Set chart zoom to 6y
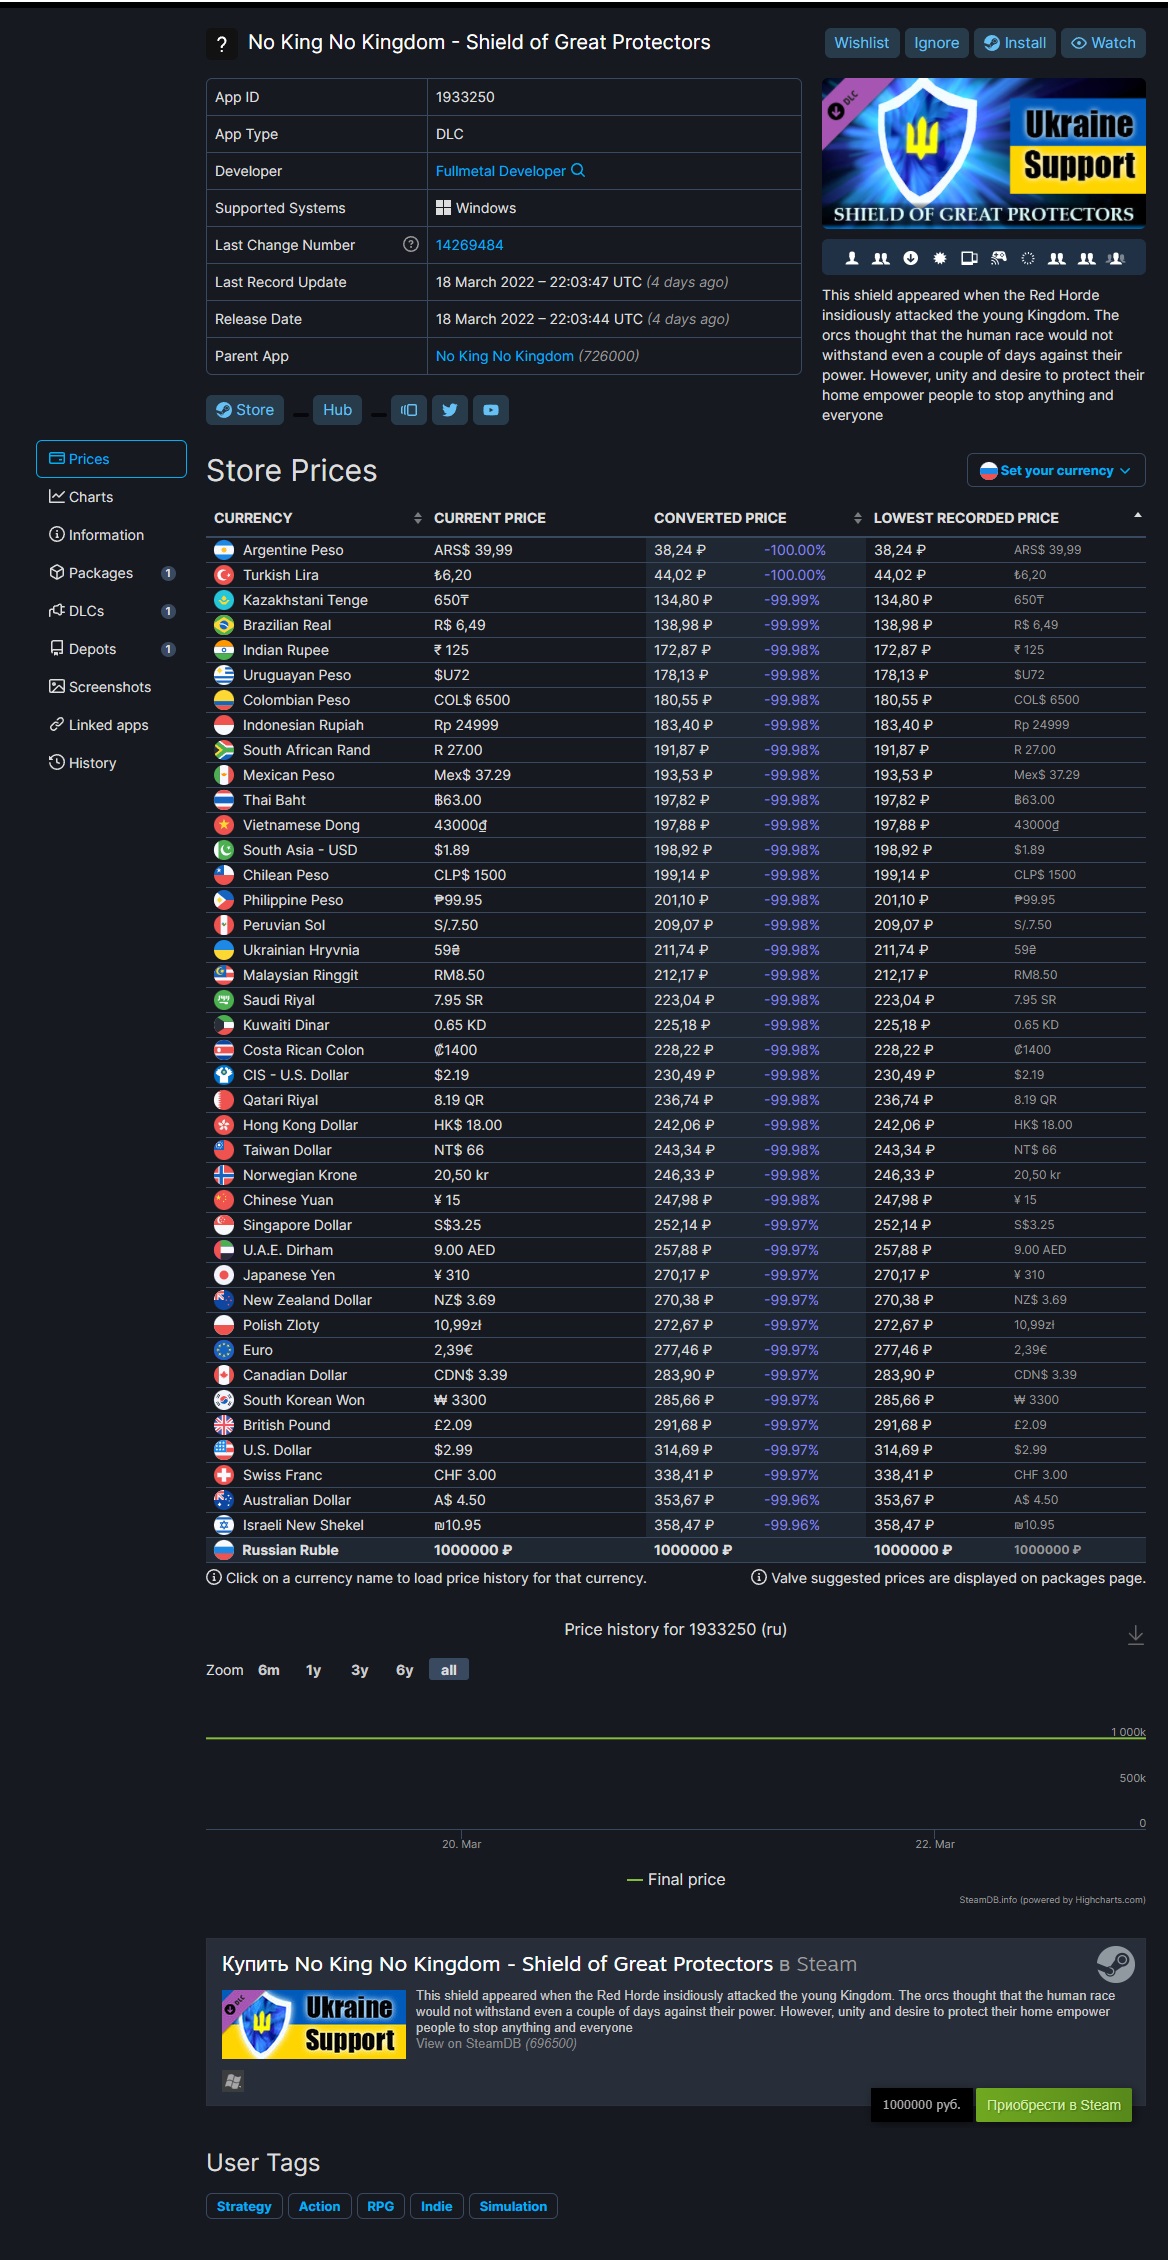 [404, 1670]
